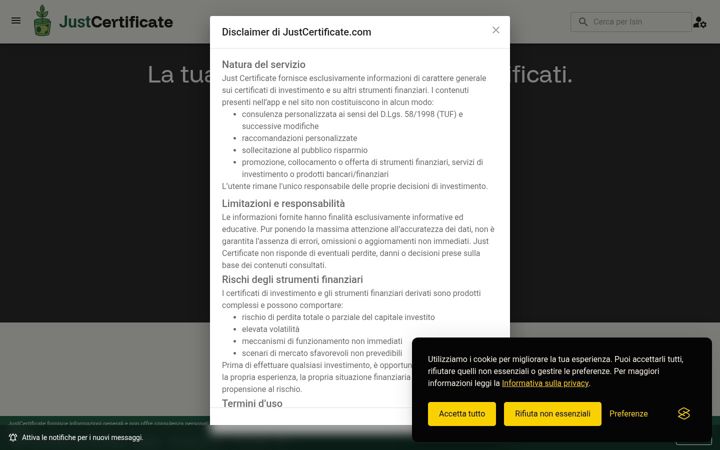Close the Disclaimer dialog with the X
The width and height of the screenshot is (720, 450).
[496, 30]
